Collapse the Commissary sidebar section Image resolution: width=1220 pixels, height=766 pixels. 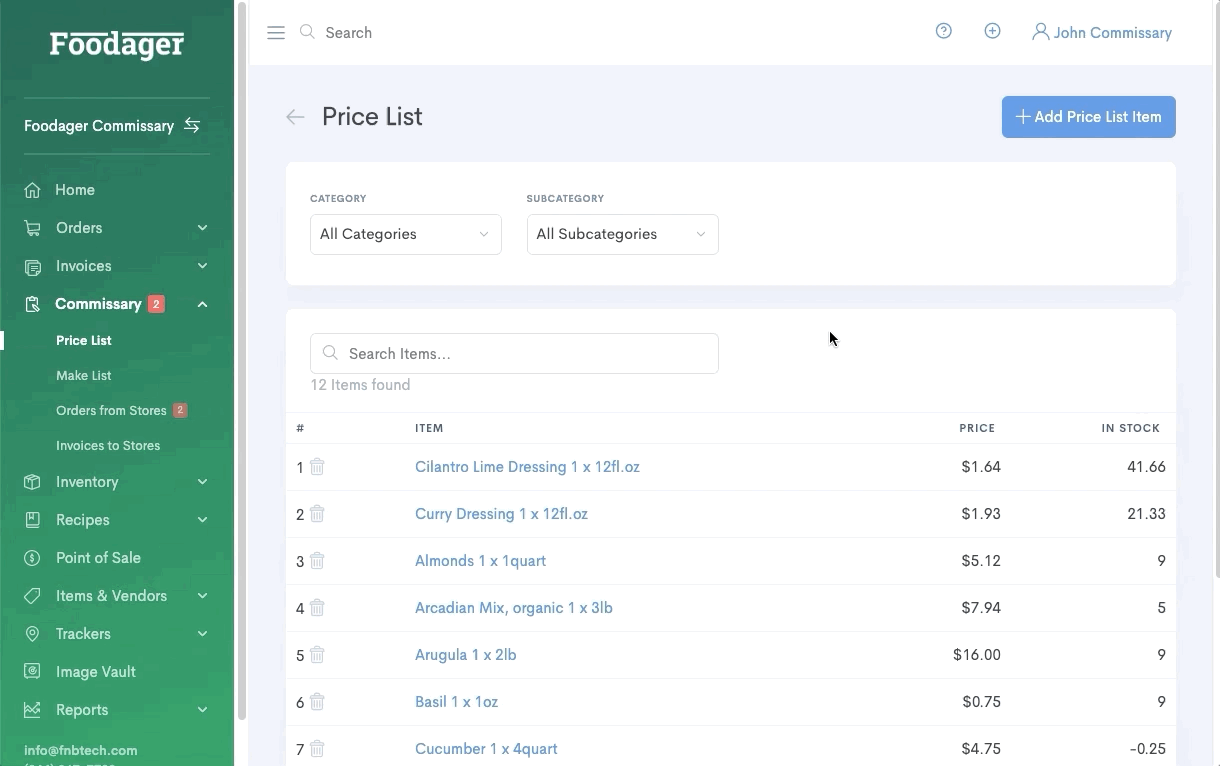coord(202,304)
